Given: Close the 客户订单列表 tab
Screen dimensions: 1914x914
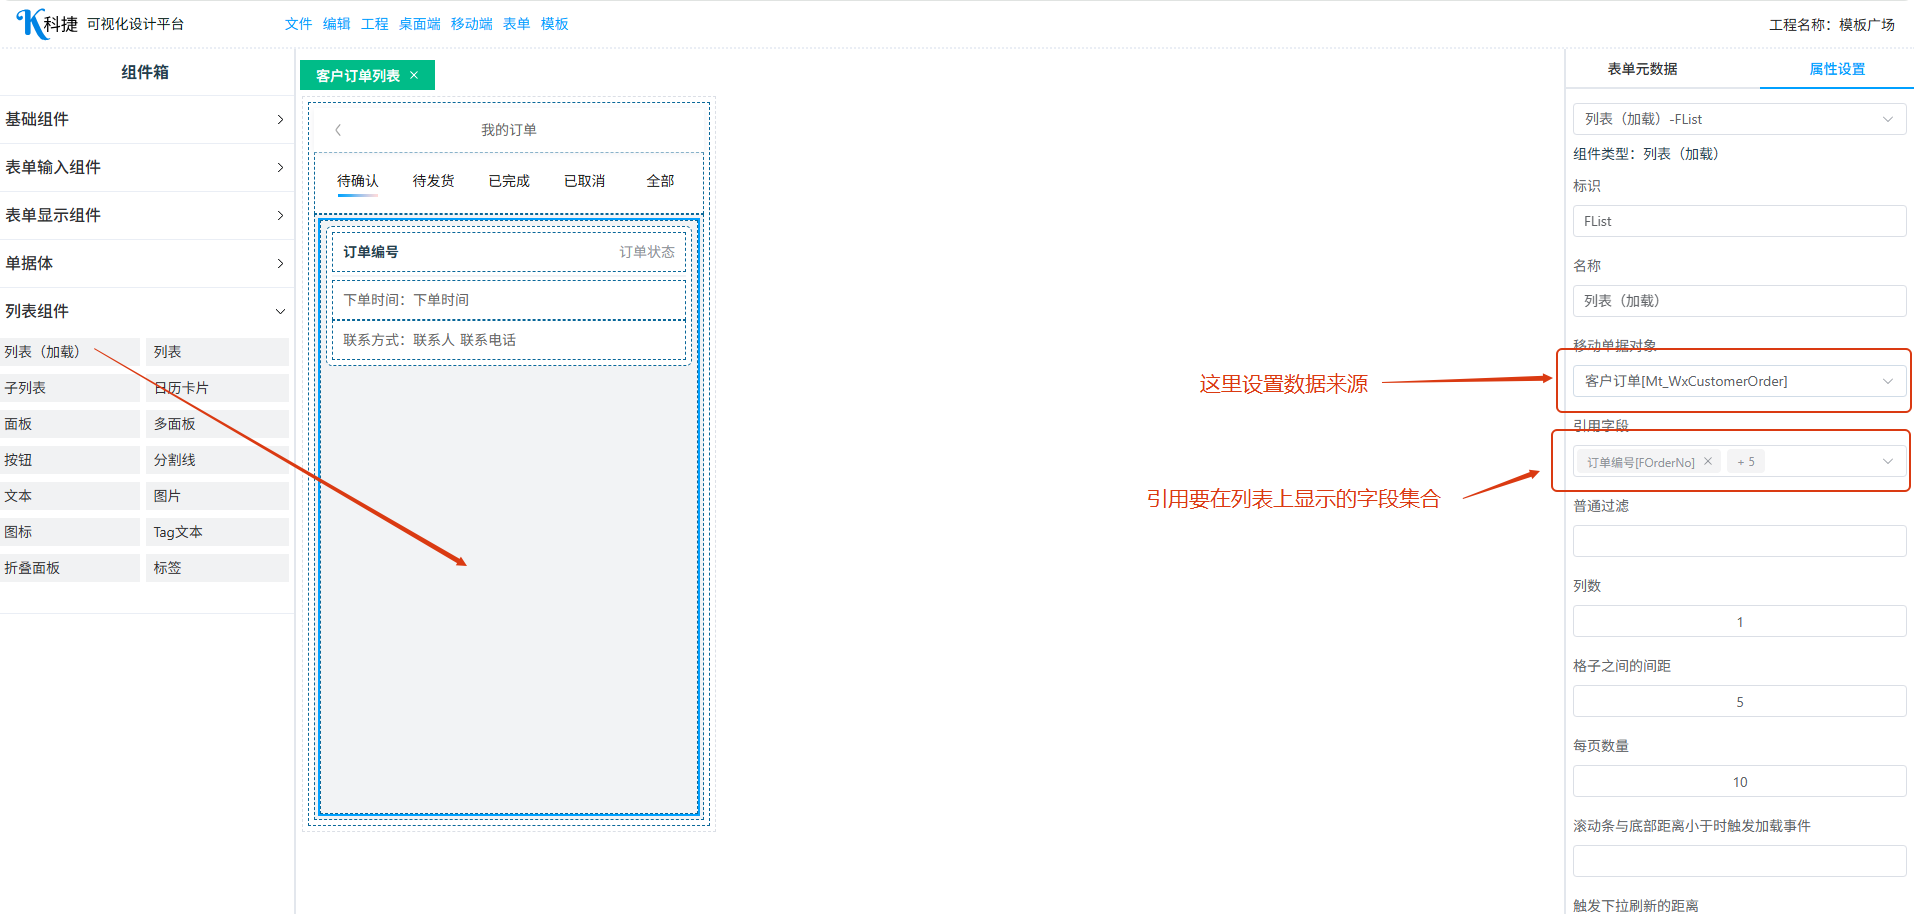Looking at the screenshot, I should coord(414,75).
